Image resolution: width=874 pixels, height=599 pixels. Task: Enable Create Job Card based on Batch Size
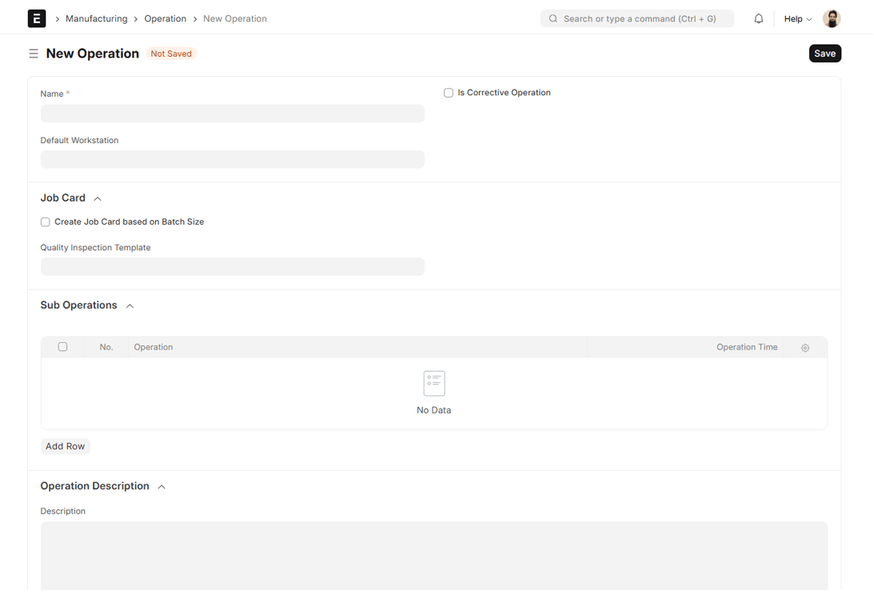pos(45,222)
